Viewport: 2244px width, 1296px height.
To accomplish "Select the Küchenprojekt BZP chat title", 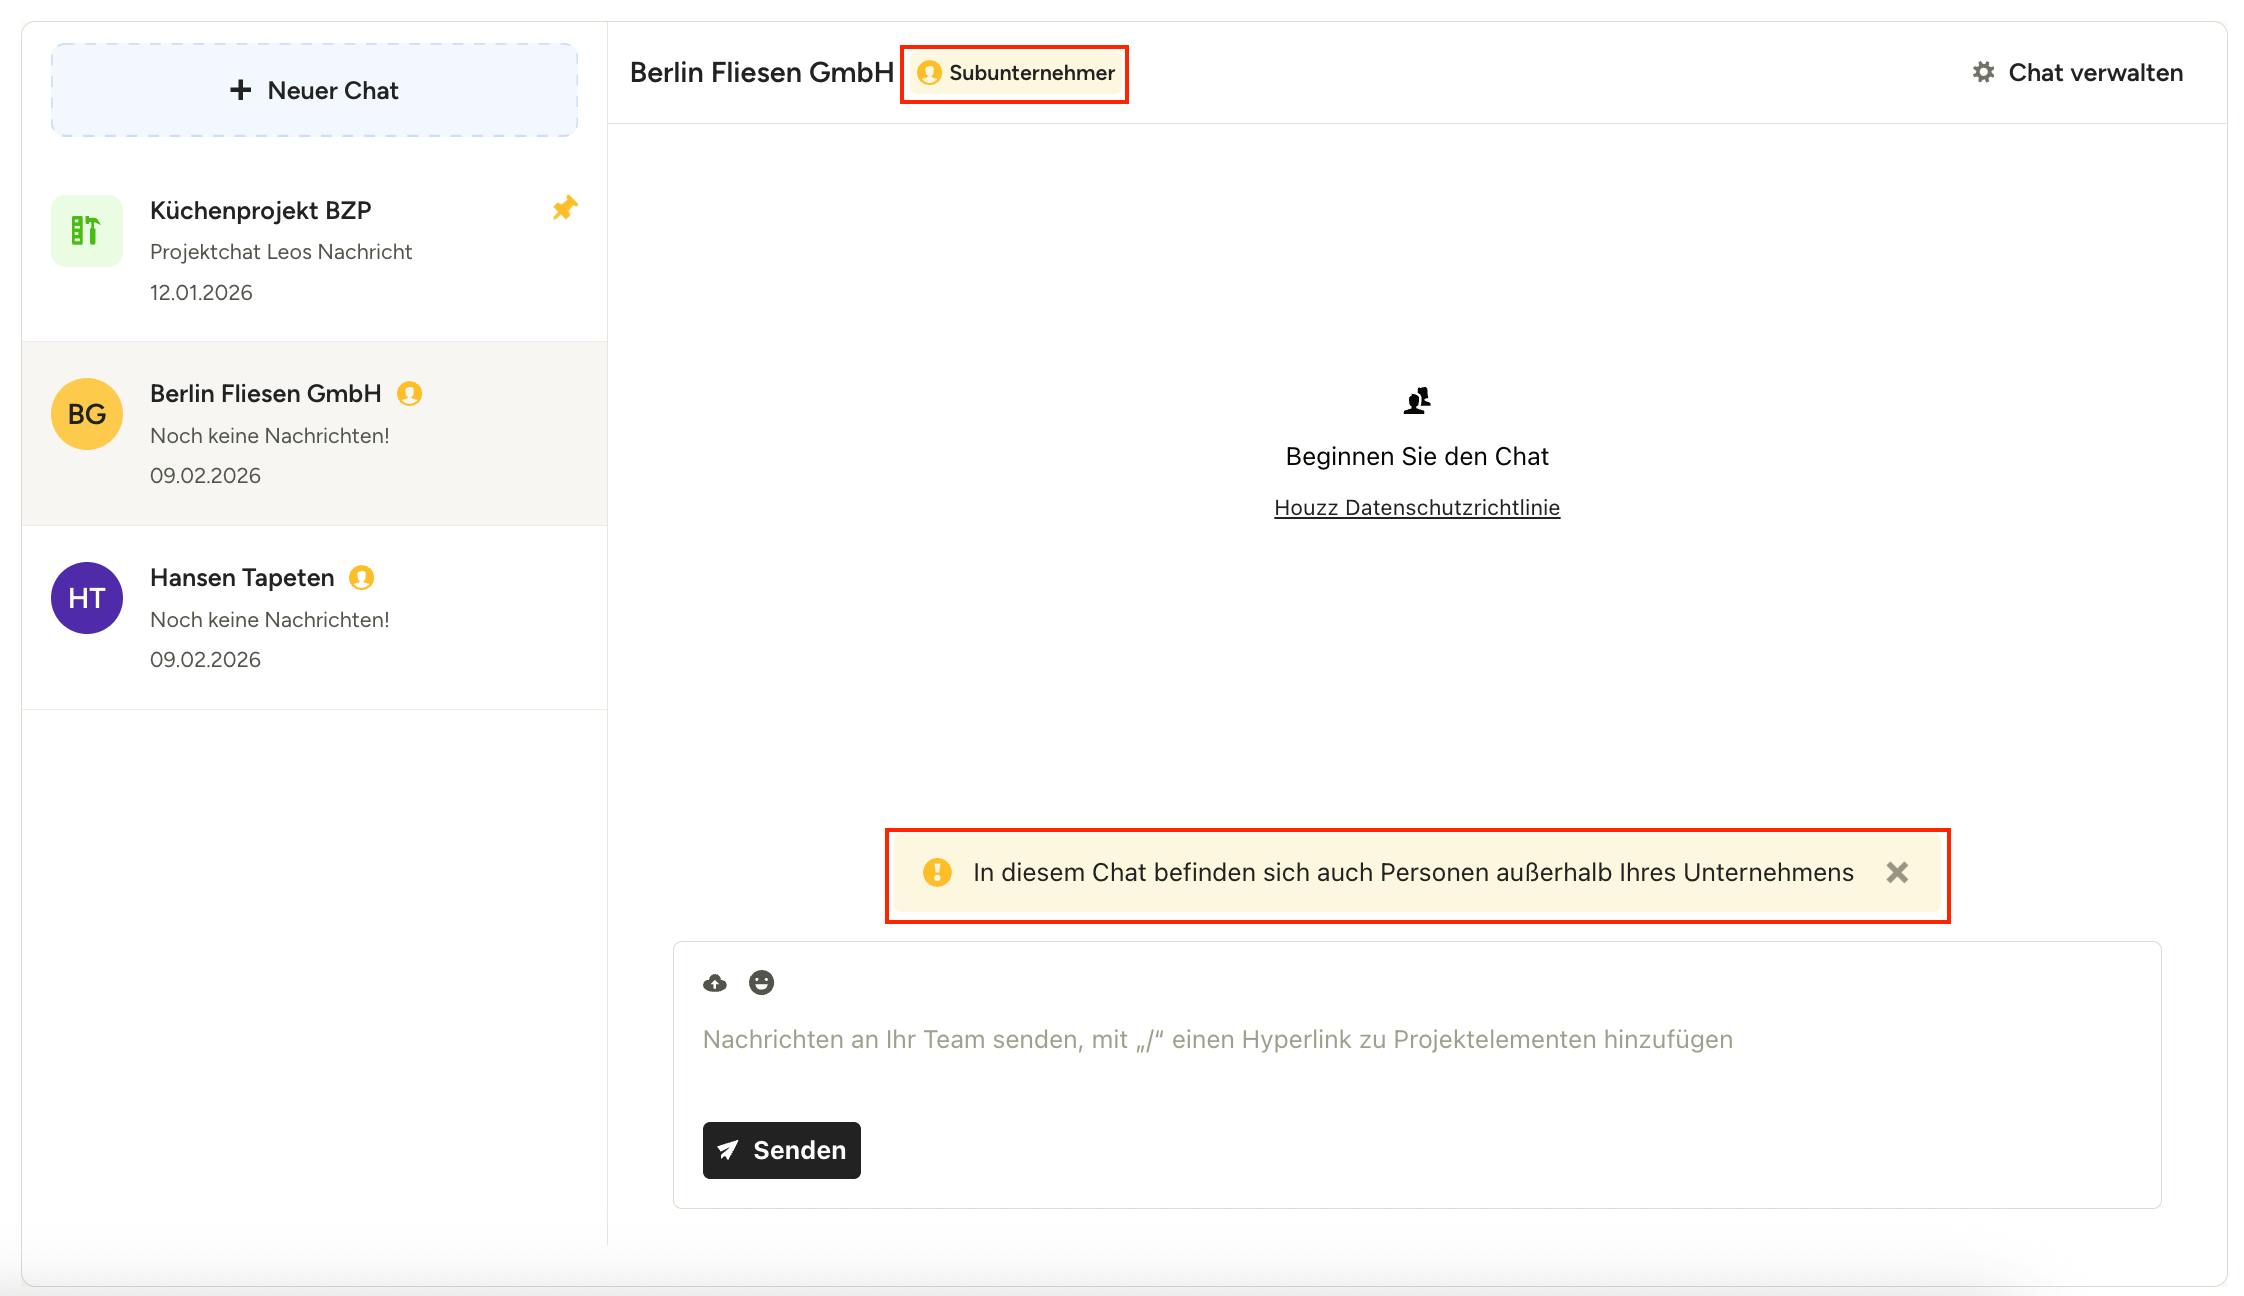I will (x=261, y=210).
